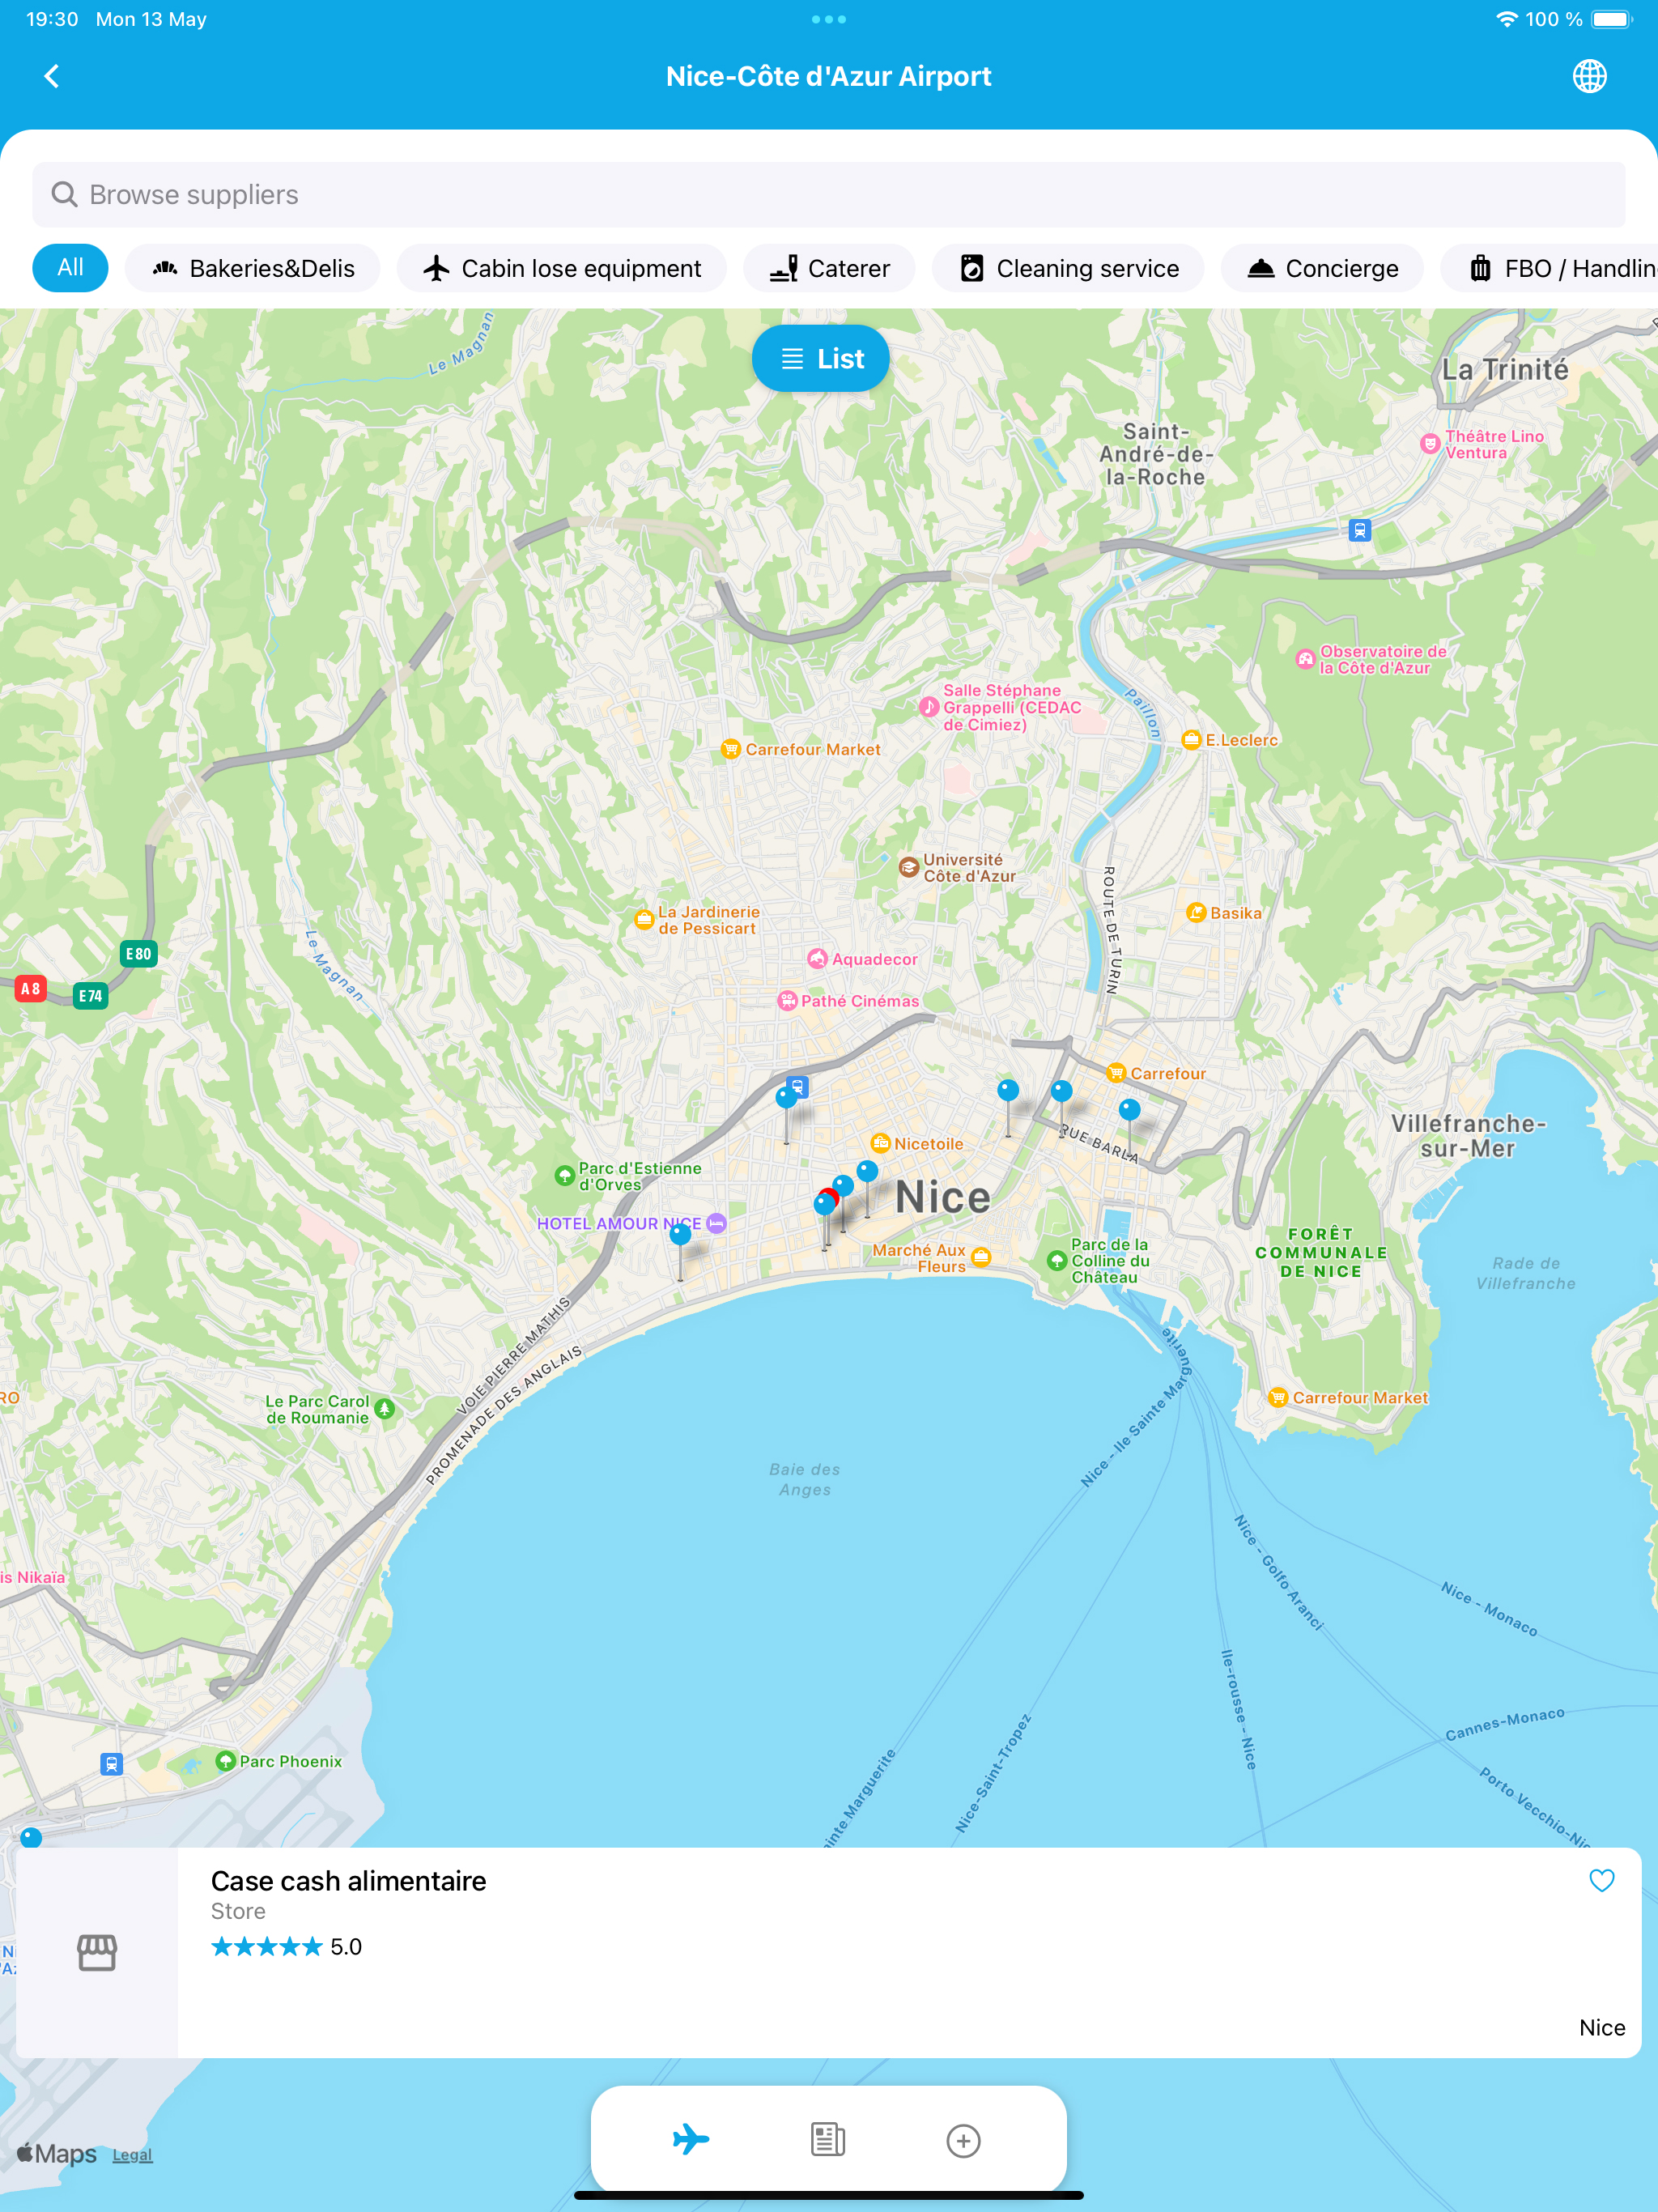Tap the La Jardinerie de Pessicart marker
The height and width of the screenshot is (2212, 1658).
pyautogui.click(x=645, y=920)
